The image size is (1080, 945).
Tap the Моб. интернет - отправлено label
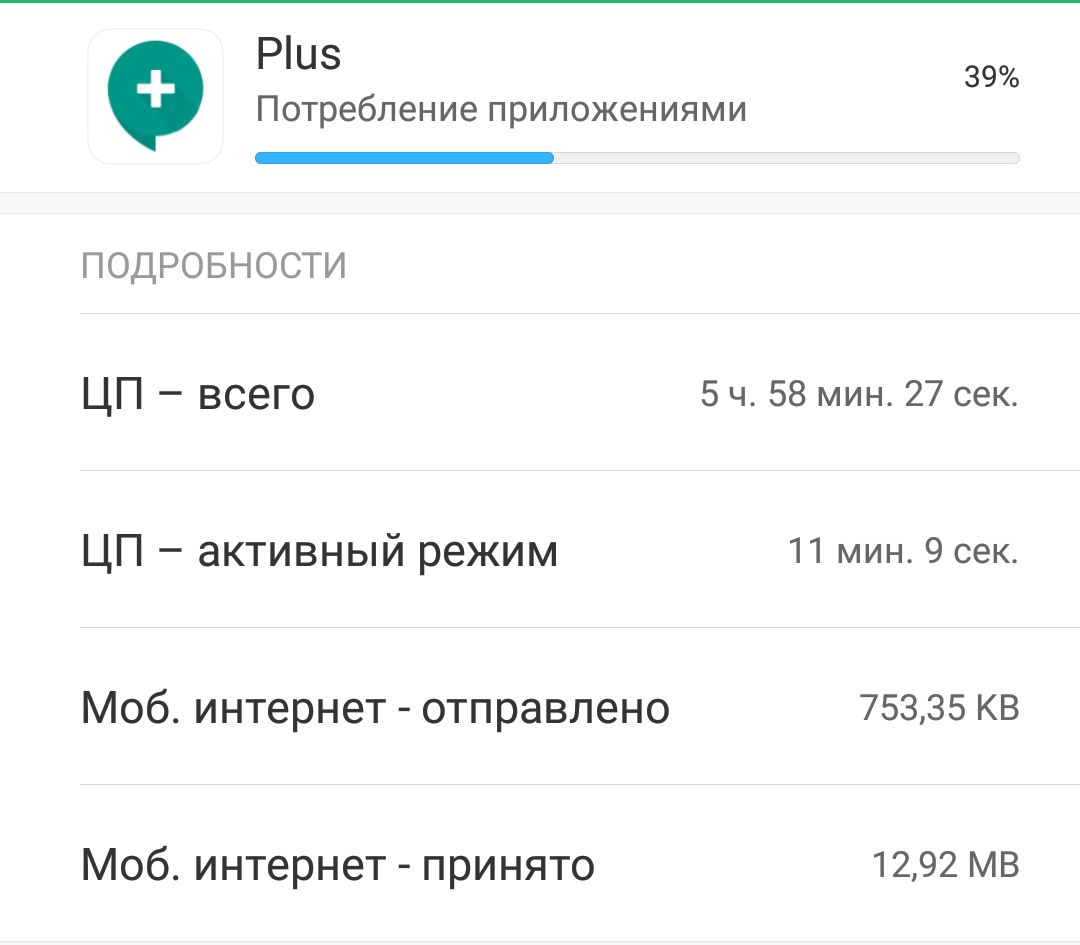coord(375,708)
